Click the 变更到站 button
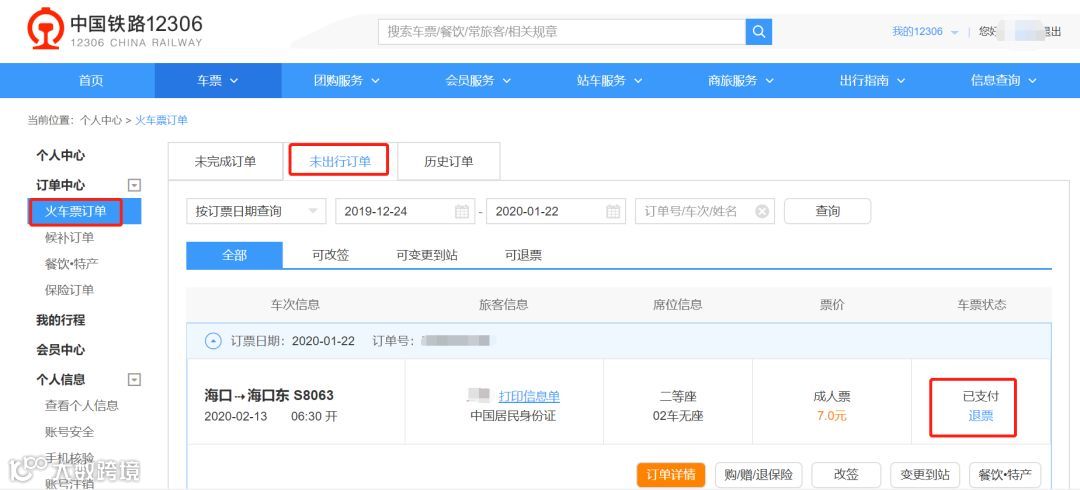Screen dimensions: 1080x490 pos(925,475)
